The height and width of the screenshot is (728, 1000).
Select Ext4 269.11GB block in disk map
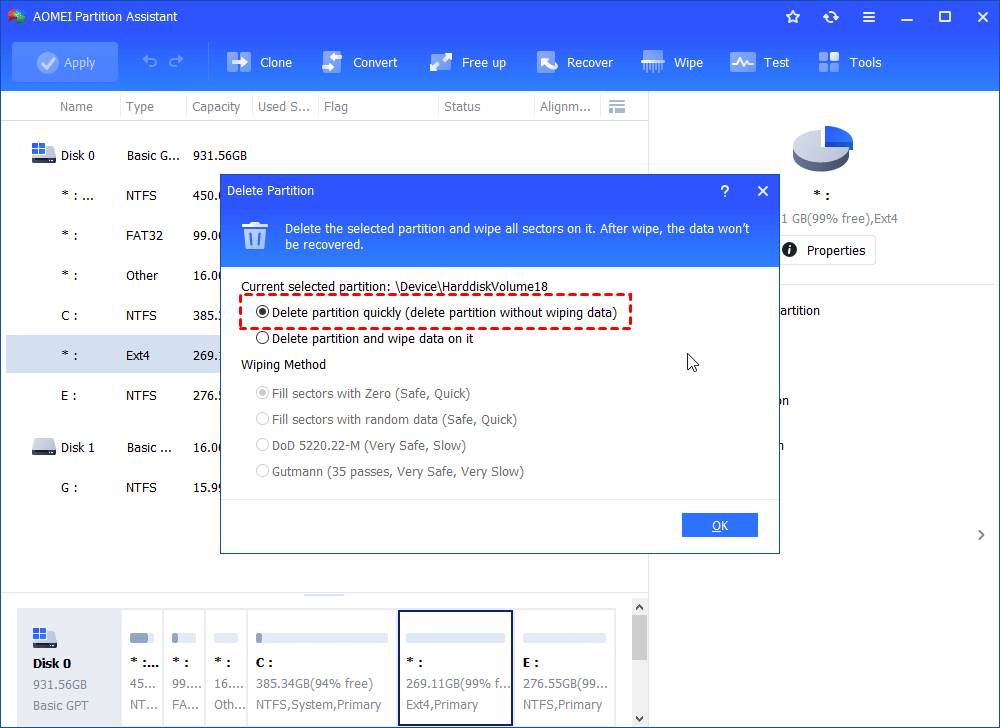455,667
